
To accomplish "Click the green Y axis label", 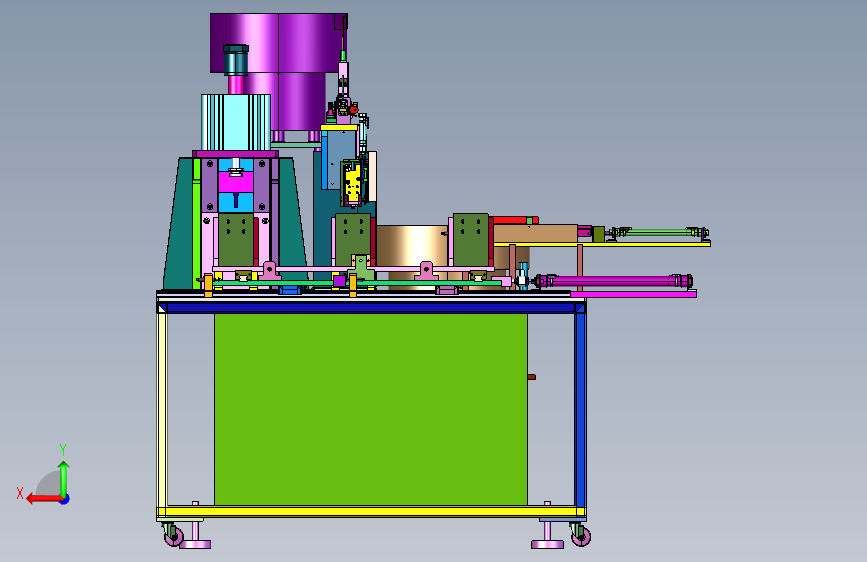I will (x=63, y=449).
